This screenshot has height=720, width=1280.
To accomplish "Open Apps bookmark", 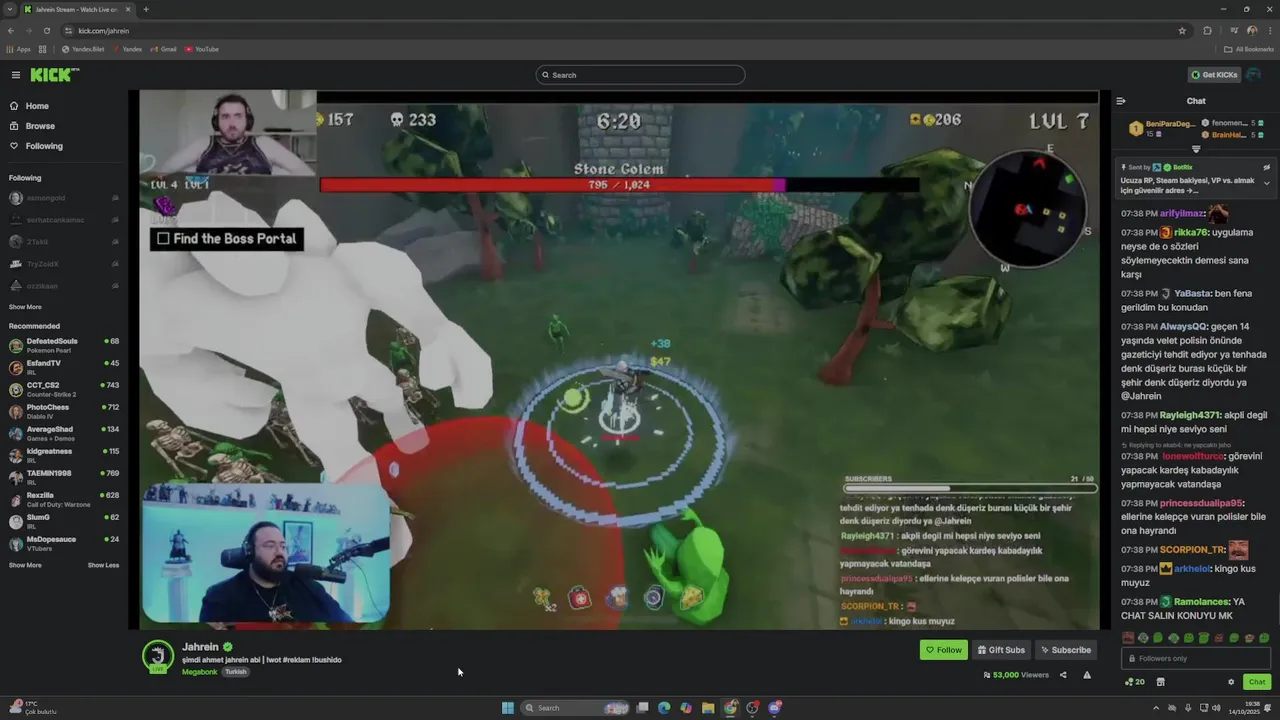I will (x=18, y=49).
